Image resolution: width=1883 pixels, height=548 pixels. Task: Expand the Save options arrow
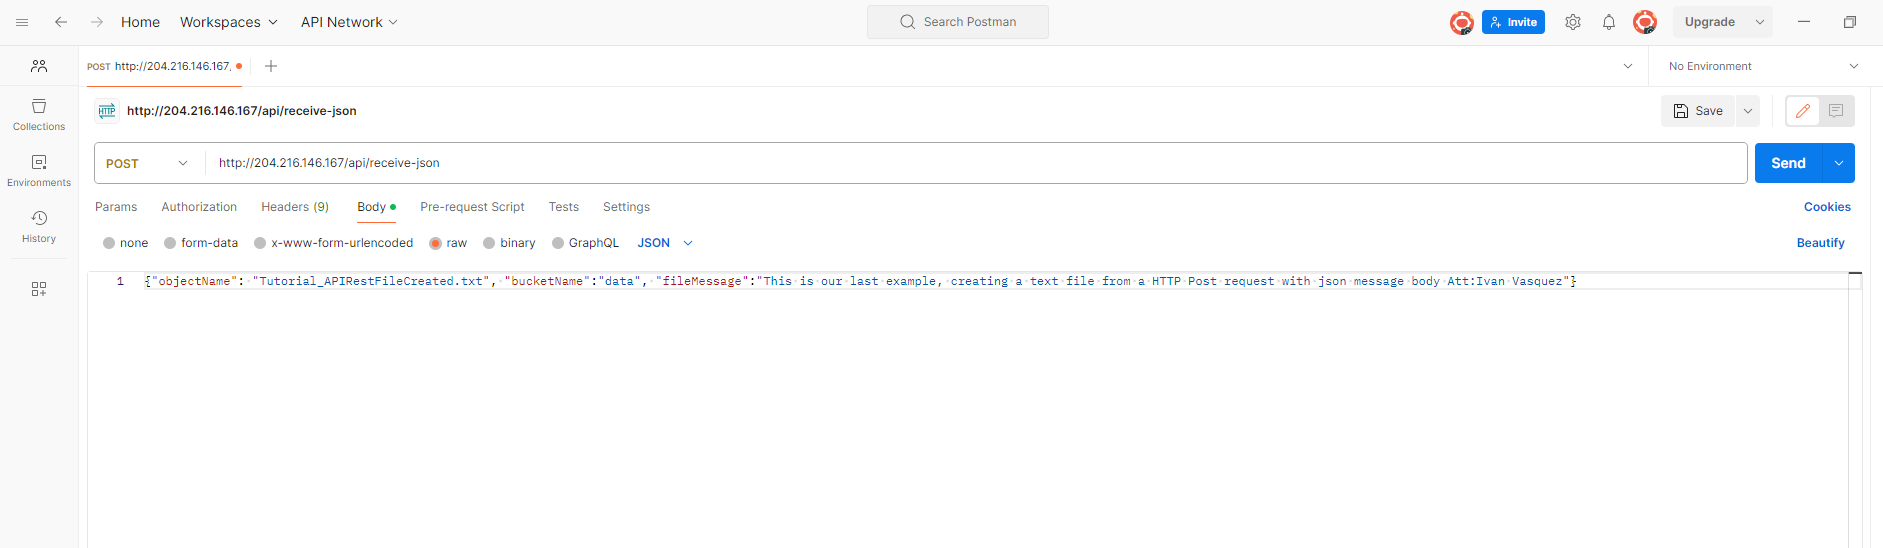tap(1748, 111)
